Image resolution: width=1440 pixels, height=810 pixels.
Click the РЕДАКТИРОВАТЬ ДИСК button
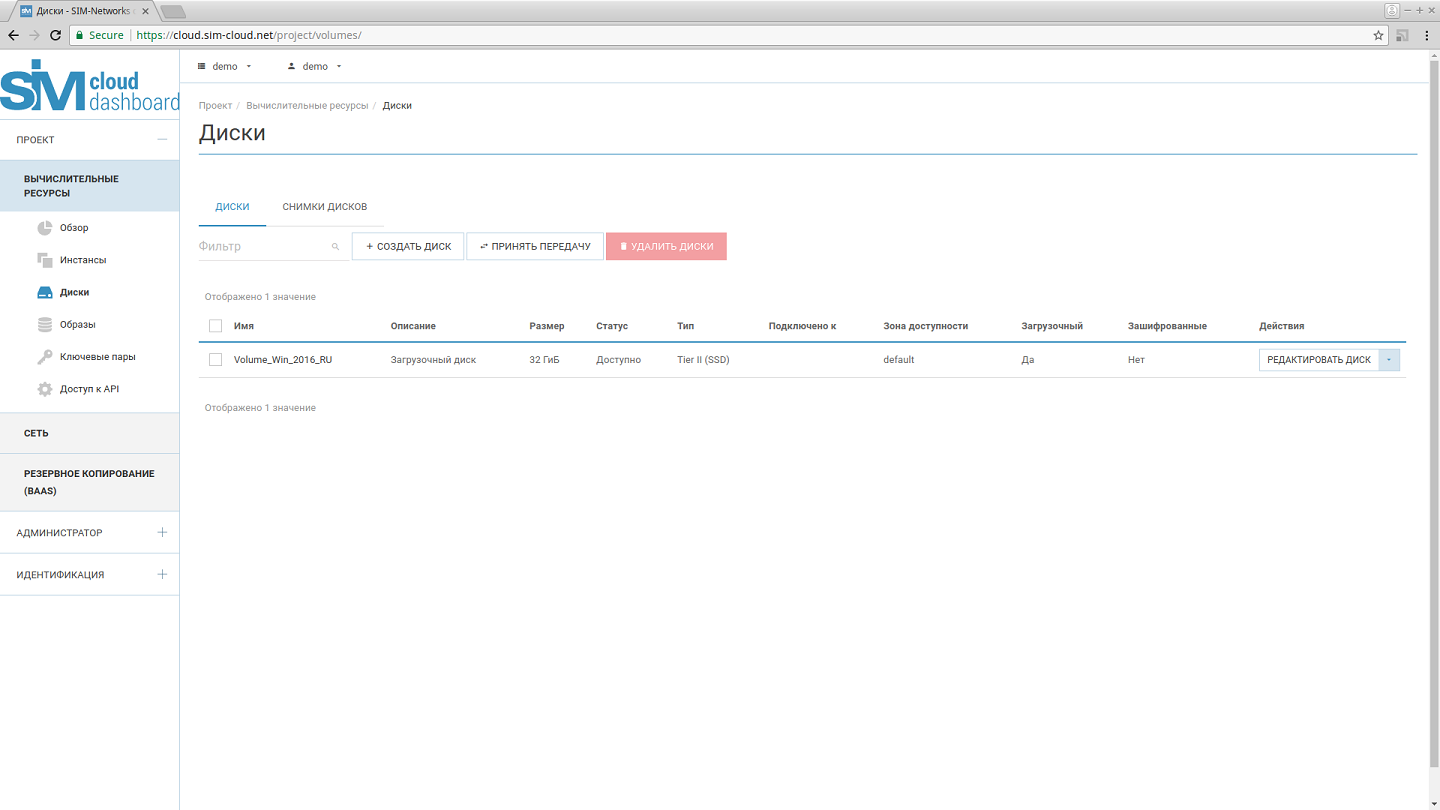click(1319, 360)
